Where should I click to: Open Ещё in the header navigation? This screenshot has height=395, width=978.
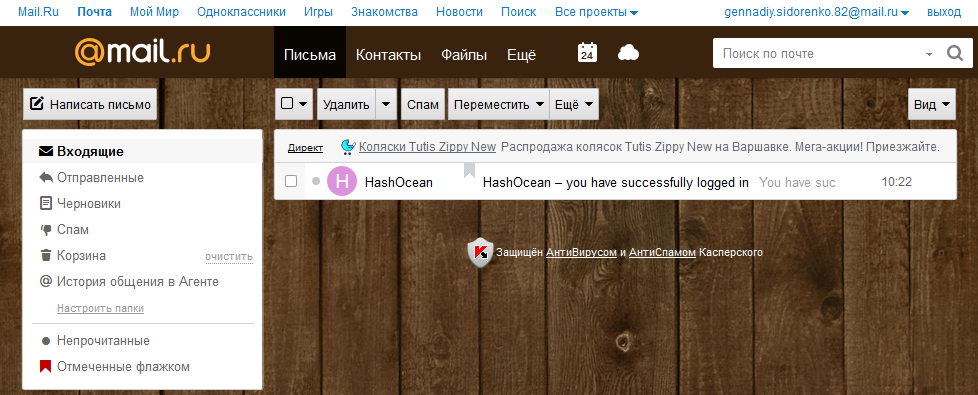tap(521, 54)
